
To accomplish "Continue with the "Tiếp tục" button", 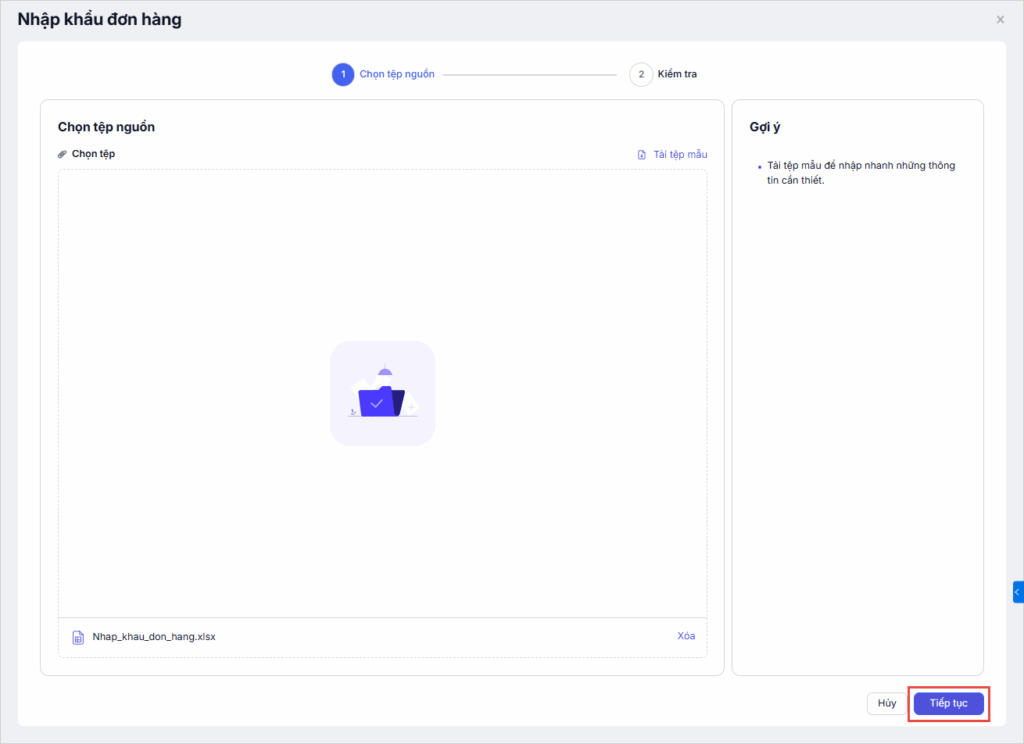I will point(948,704).
